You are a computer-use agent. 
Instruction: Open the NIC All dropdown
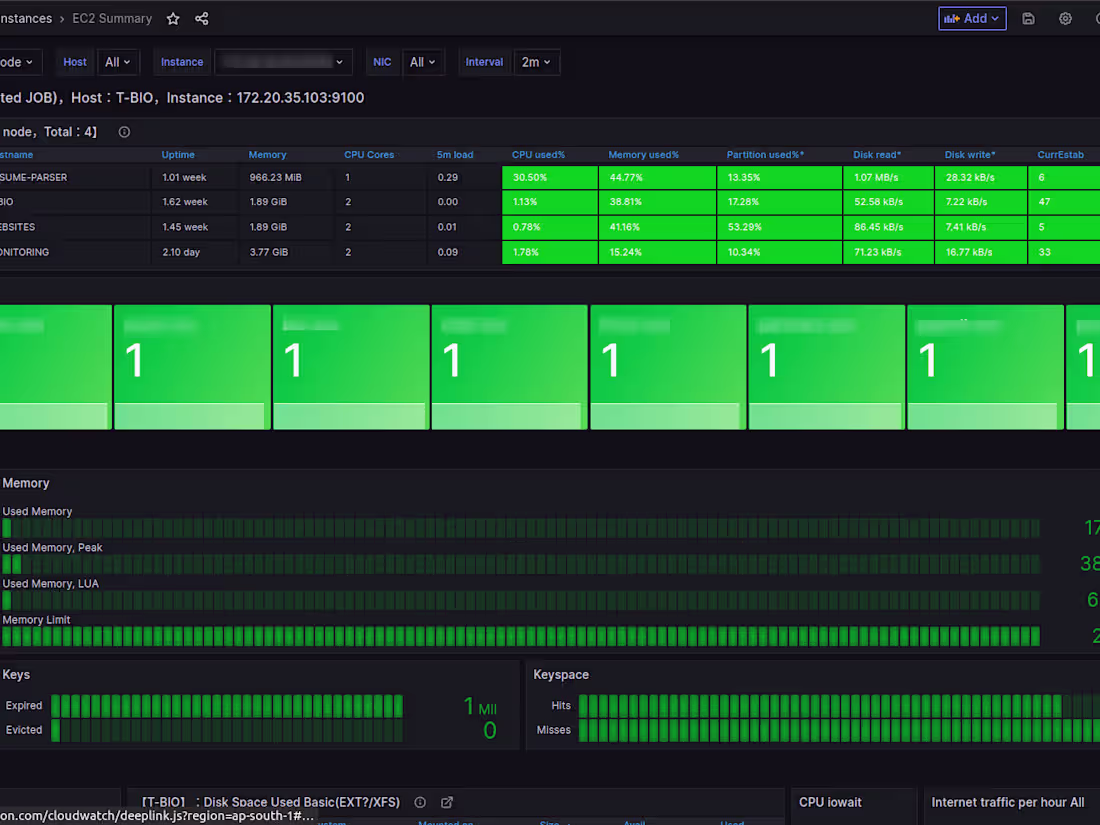click(424, 61)
